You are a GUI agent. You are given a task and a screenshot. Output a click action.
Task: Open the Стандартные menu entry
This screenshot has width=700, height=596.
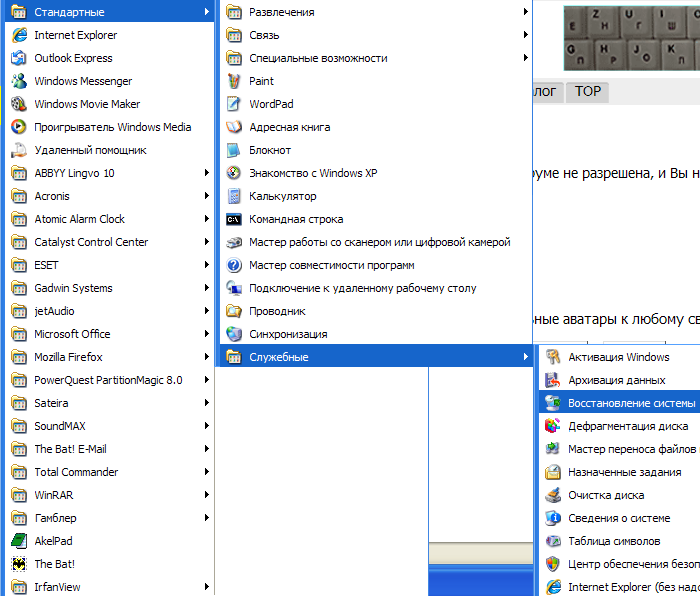109,12
